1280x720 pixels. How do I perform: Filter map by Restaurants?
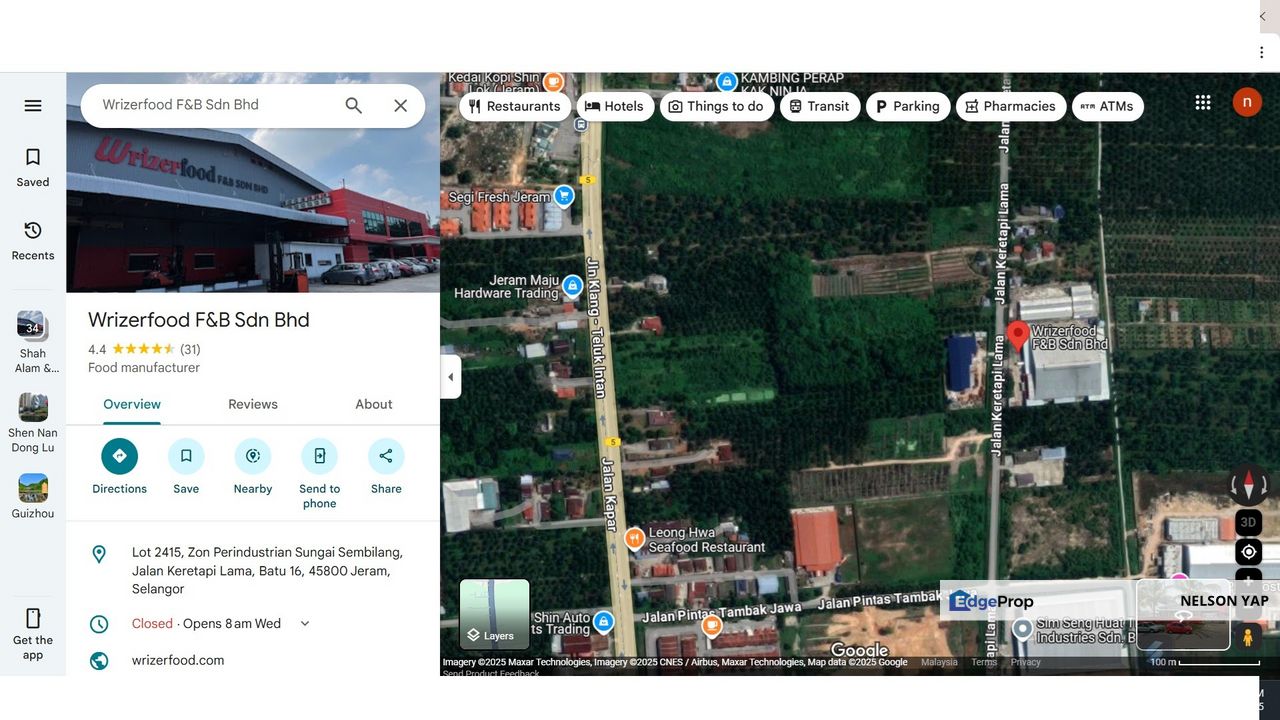coord(515,106)
